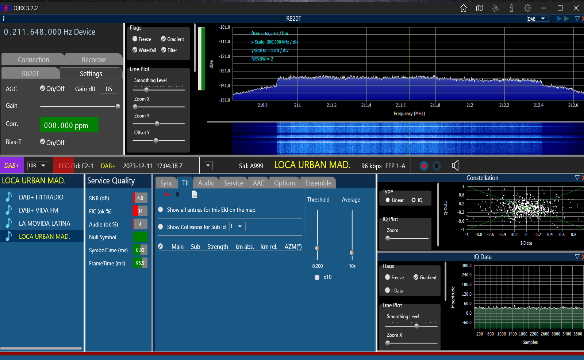Mute audio with the speaker icon
The image size is (584, 360).
(x=455, y=166)
